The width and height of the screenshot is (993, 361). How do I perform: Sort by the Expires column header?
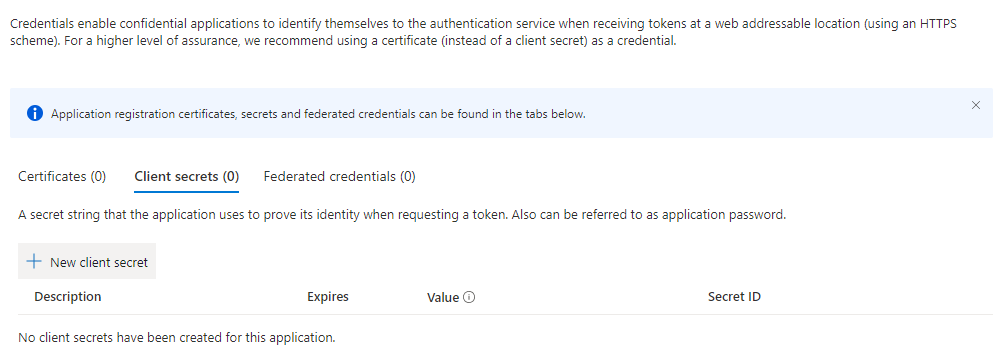(x=328, y=296)
